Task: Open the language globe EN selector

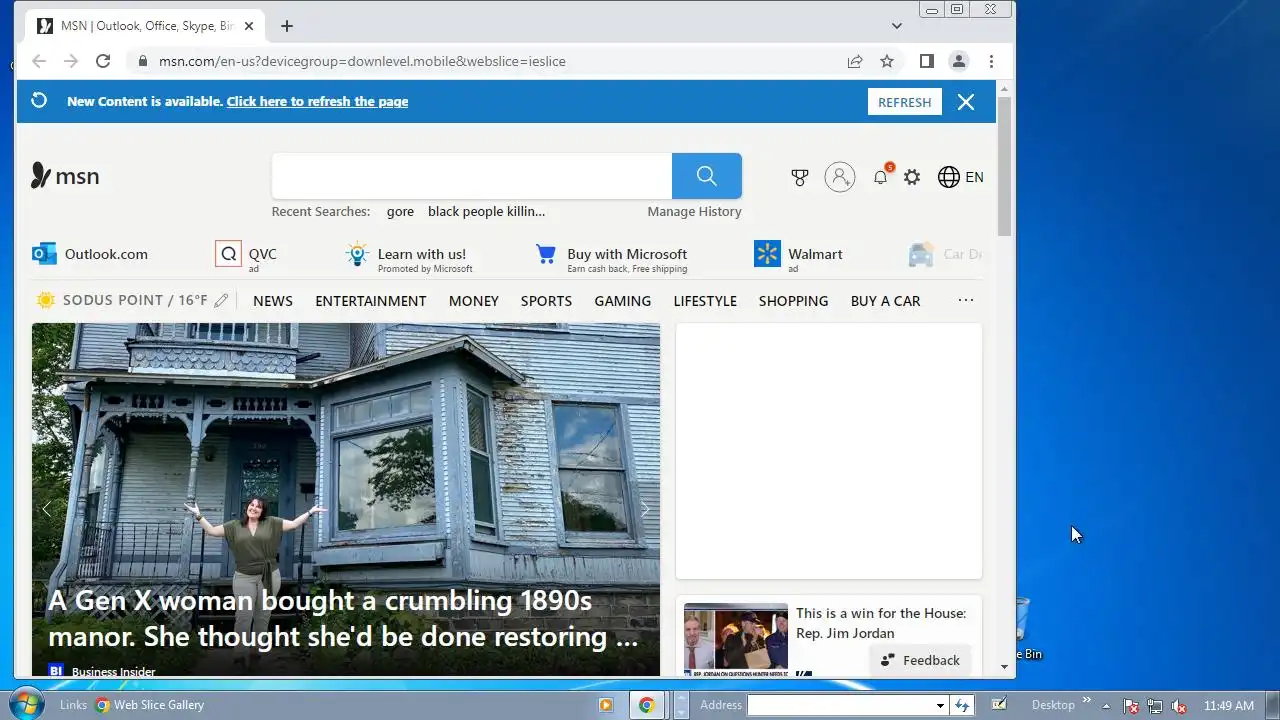Action: click(961, 177)
